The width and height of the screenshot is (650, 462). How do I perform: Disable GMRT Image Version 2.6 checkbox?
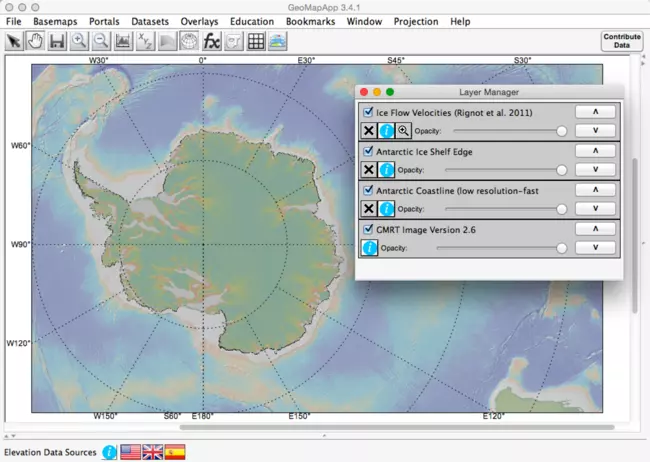click(x=368, y=229)
